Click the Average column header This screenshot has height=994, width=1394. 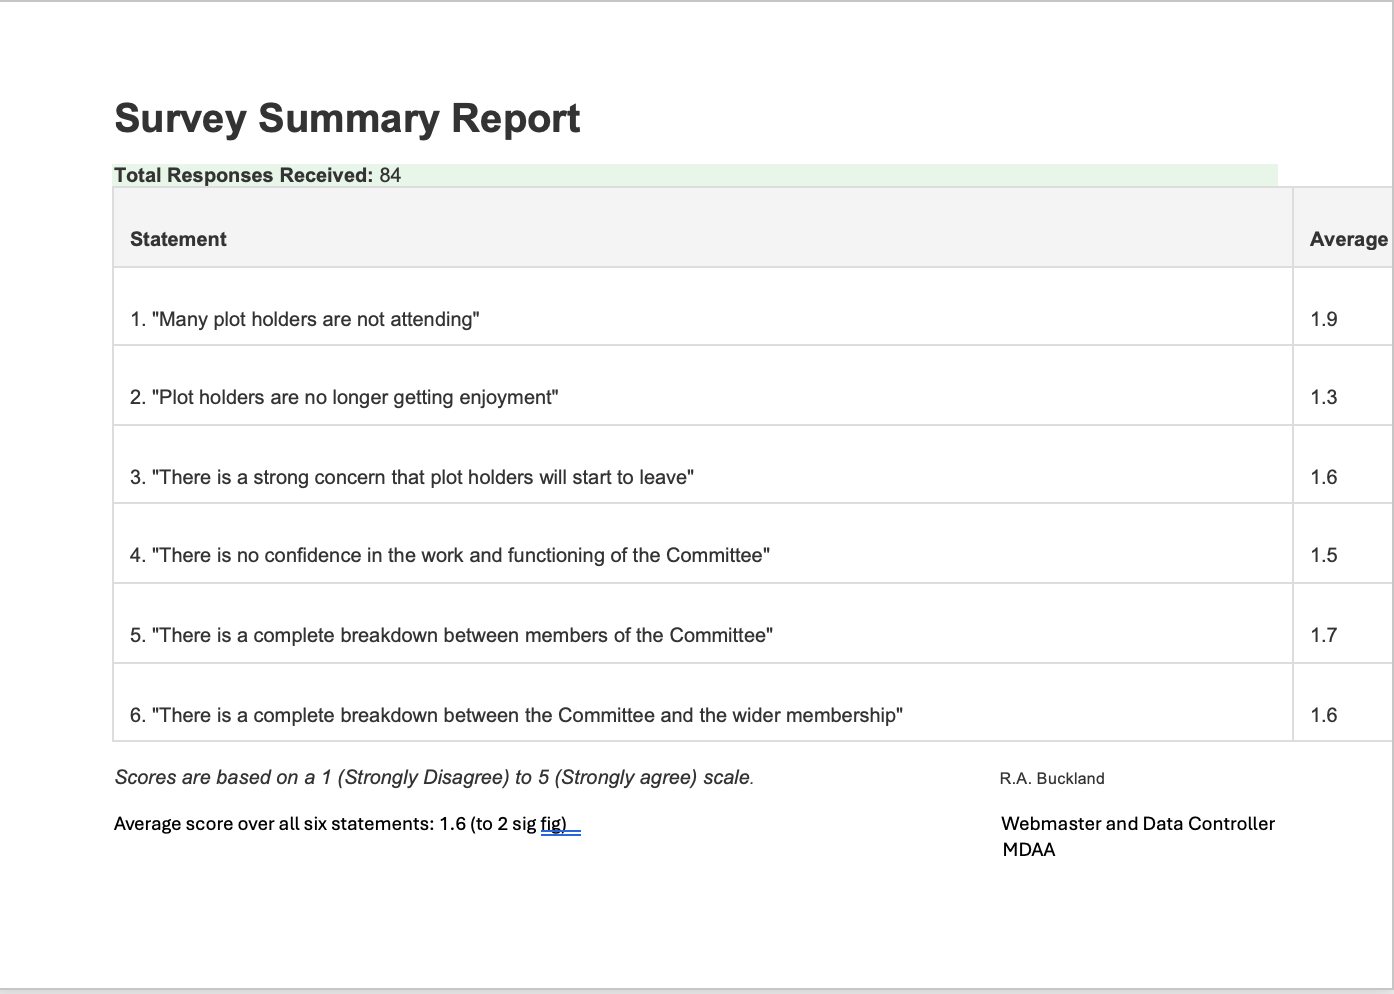pyautogui.click(x=1348, y=239)
